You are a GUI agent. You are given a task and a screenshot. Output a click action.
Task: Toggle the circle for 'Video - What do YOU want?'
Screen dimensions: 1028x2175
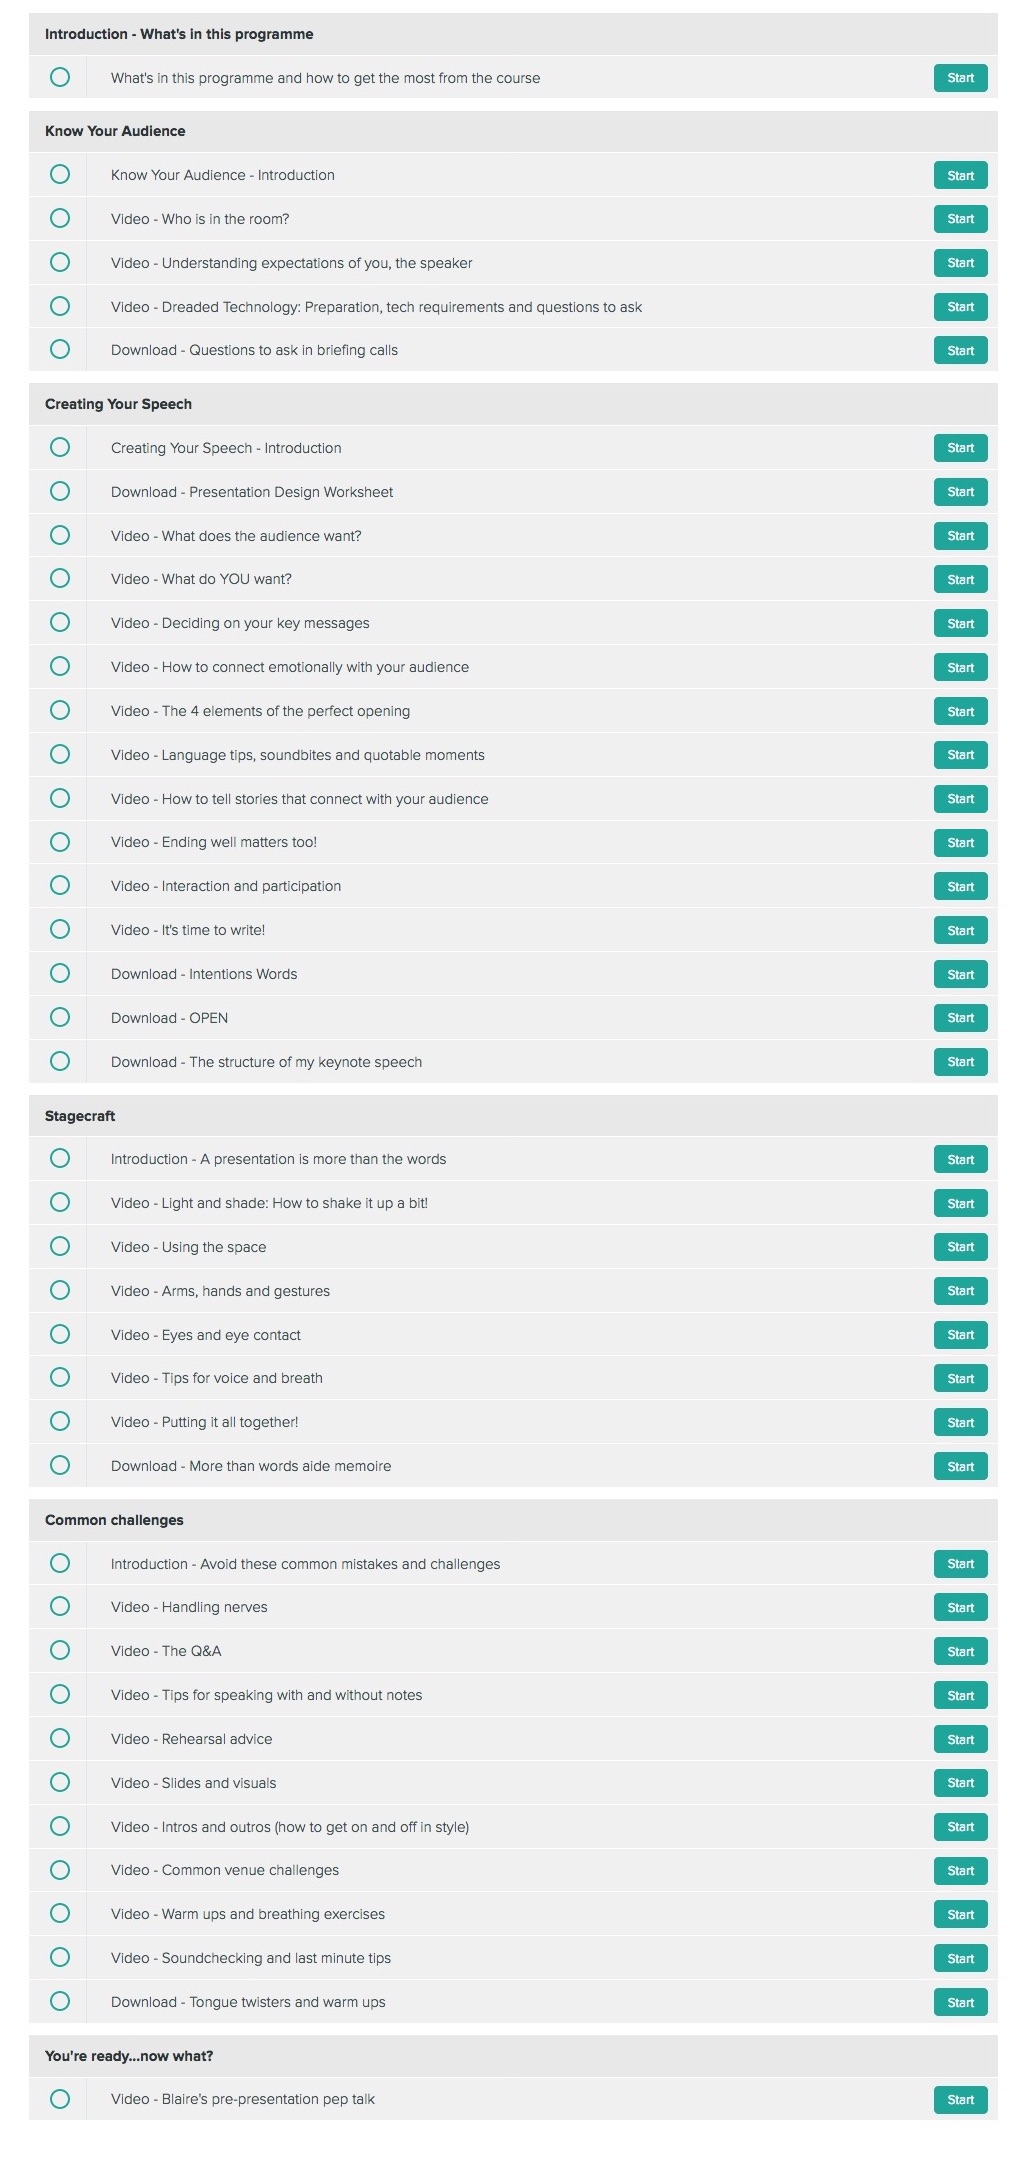pos(60,578)
